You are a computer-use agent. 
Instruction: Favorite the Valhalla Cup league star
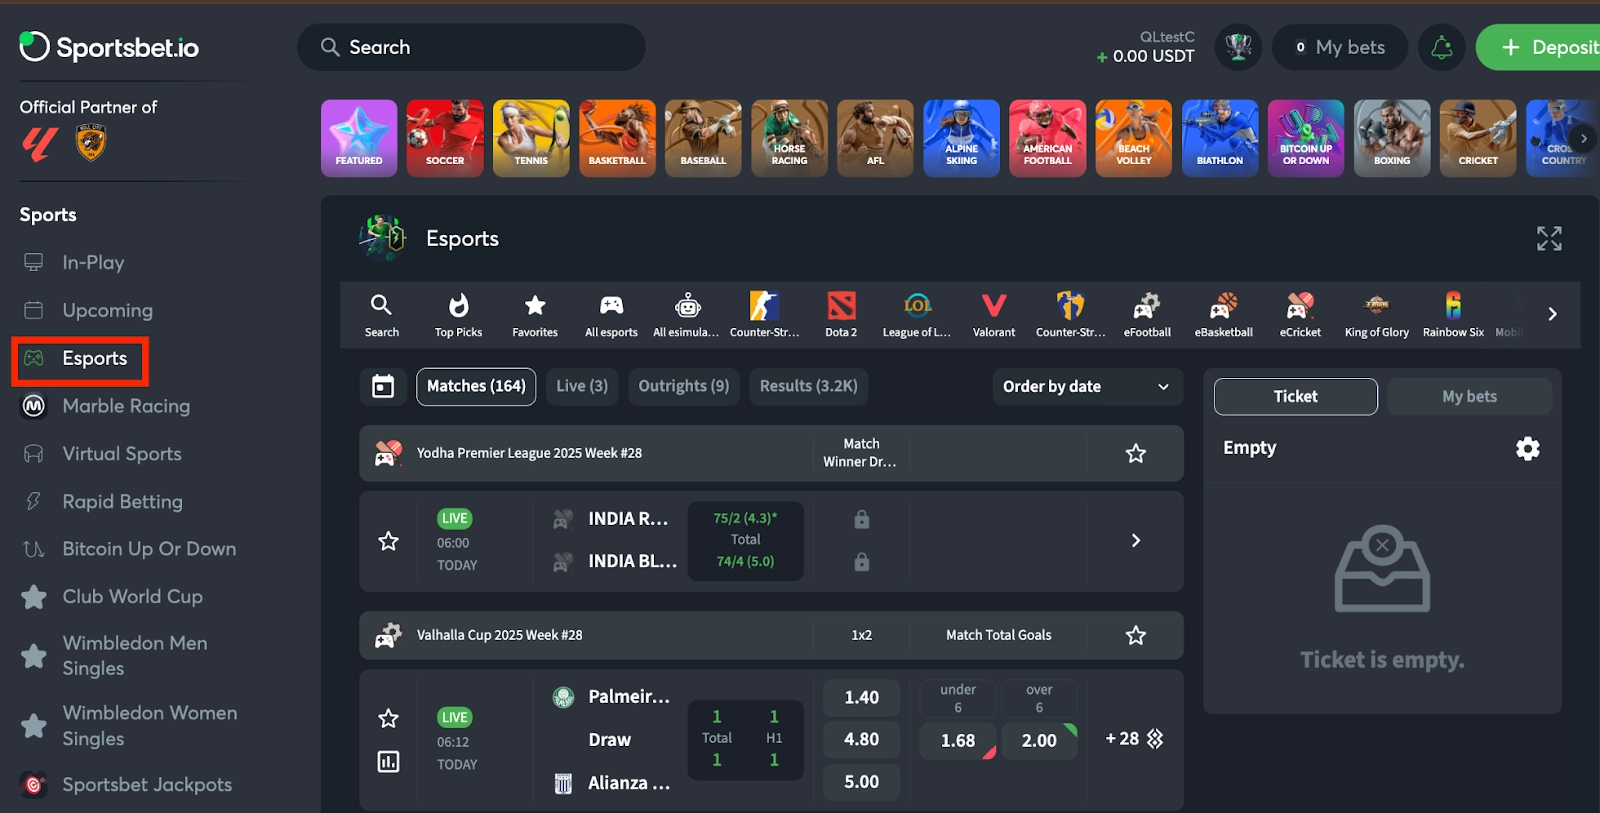1136,635
